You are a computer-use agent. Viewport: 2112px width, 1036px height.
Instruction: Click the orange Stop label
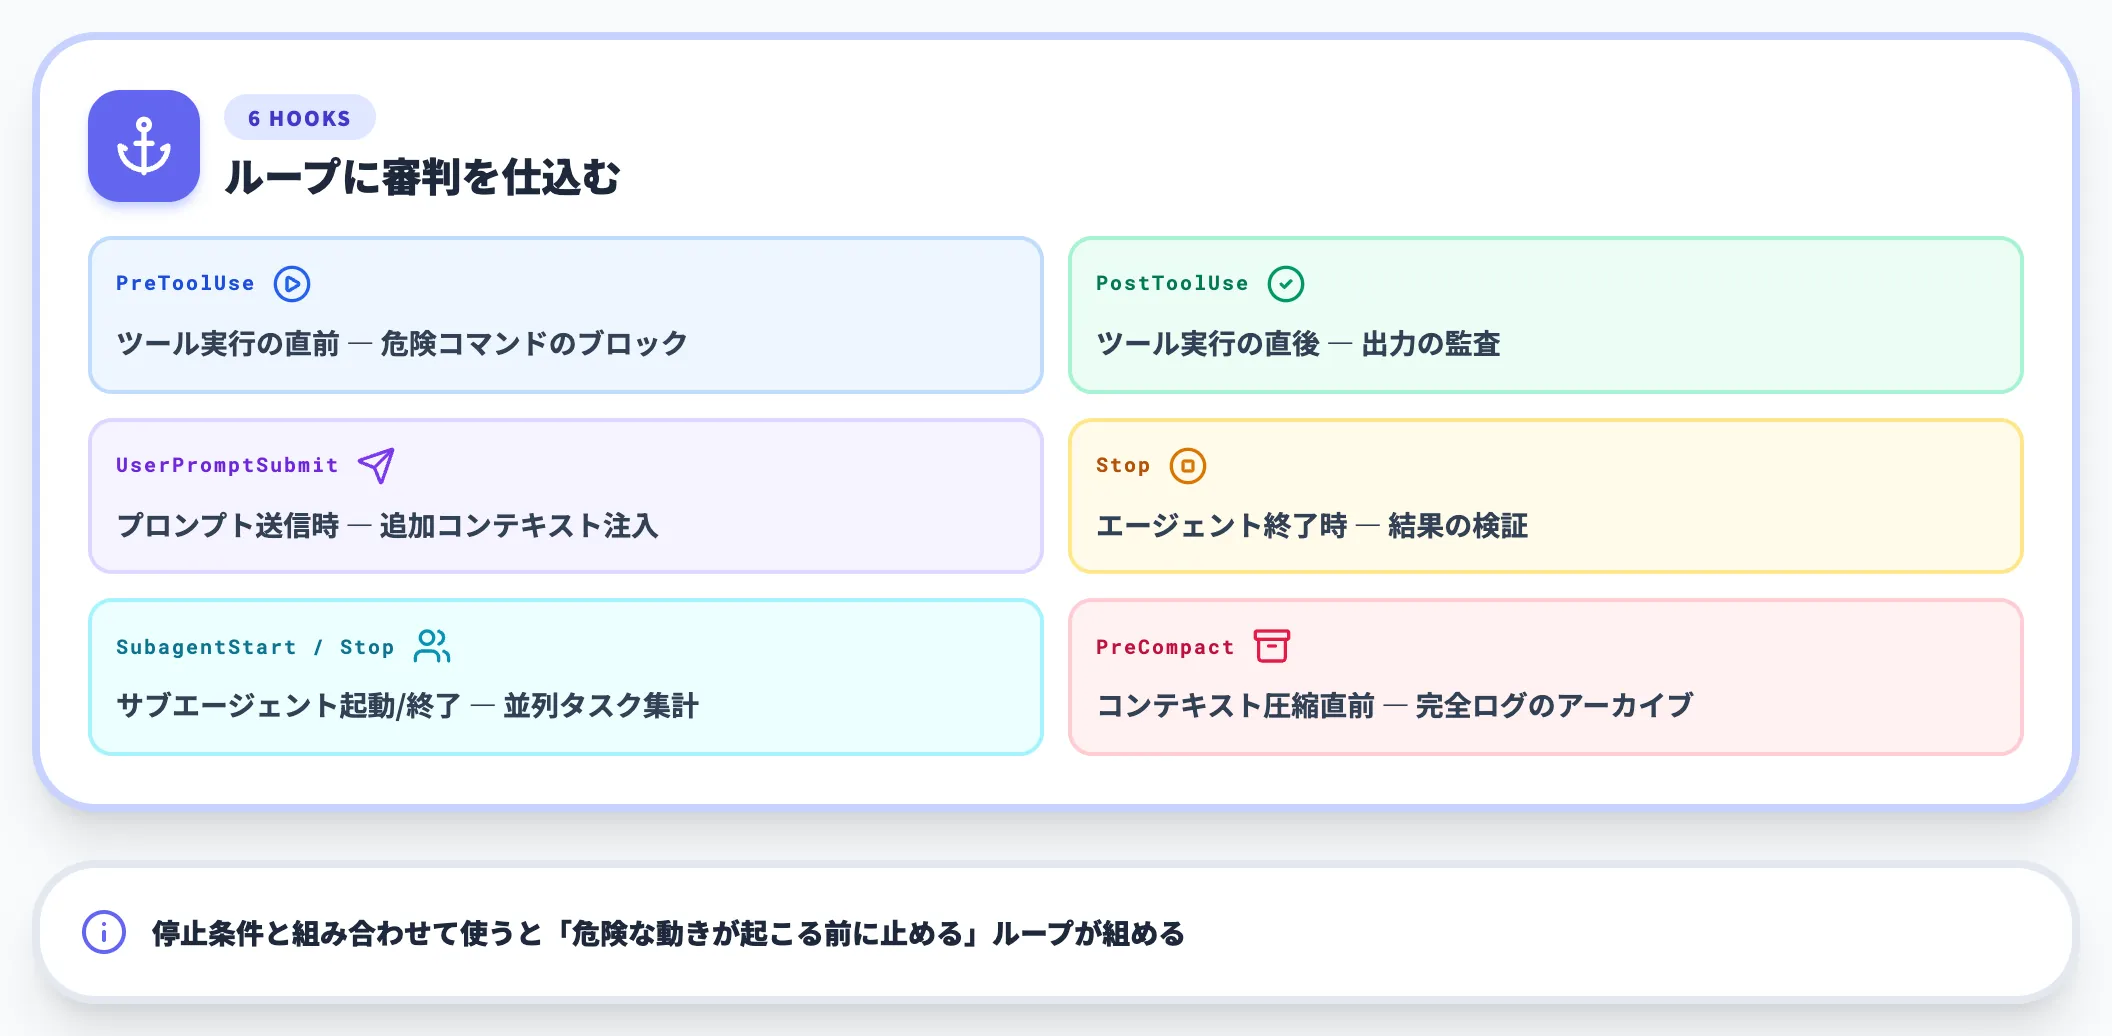point(1123,465)
